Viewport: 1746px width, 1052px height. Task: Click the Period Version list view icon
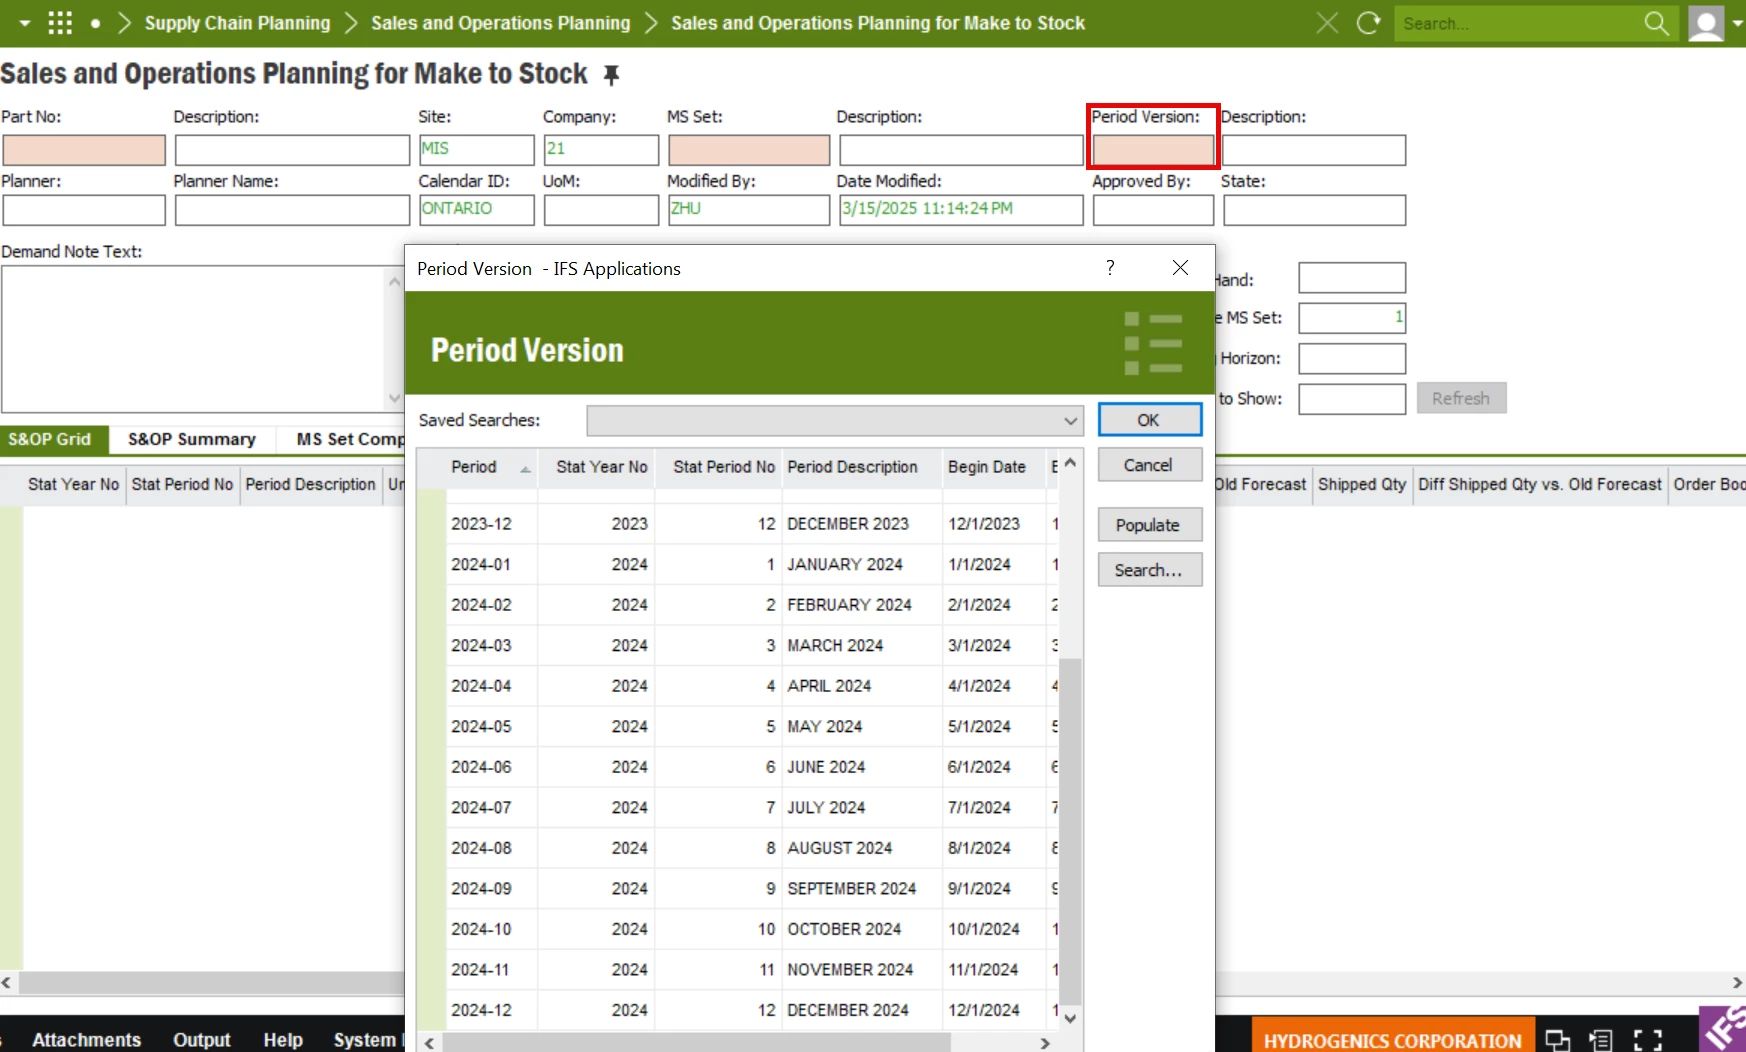tap(1153, 343)
